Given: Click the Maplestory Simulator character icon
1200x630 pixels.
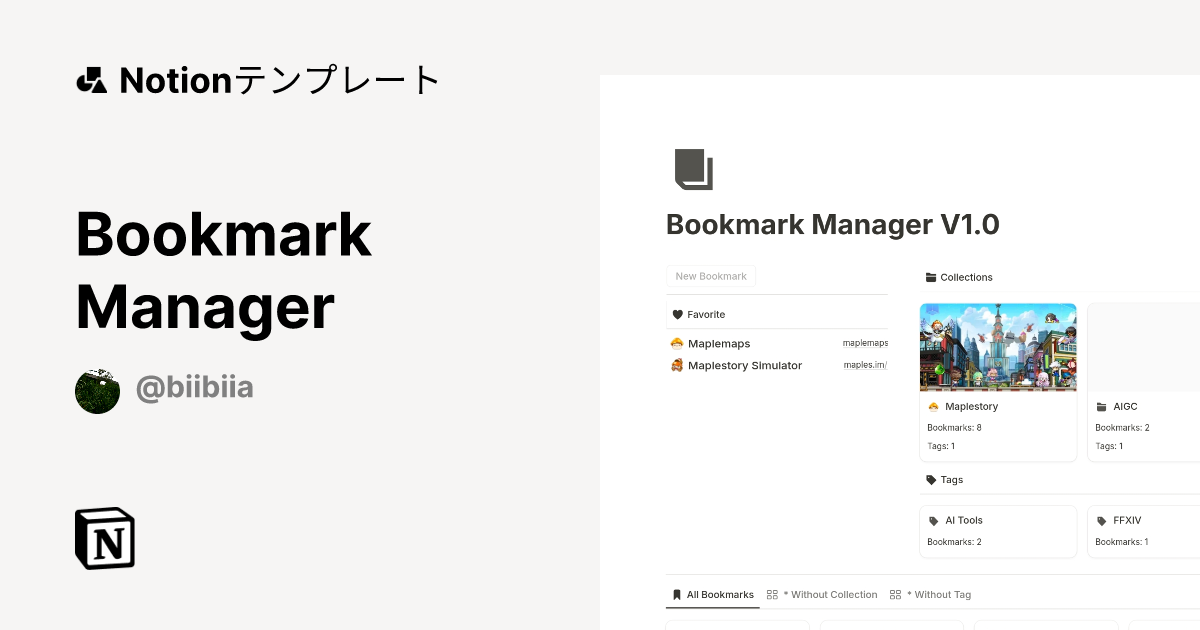Looking at the screenshot, I should (x=676, y=365).
